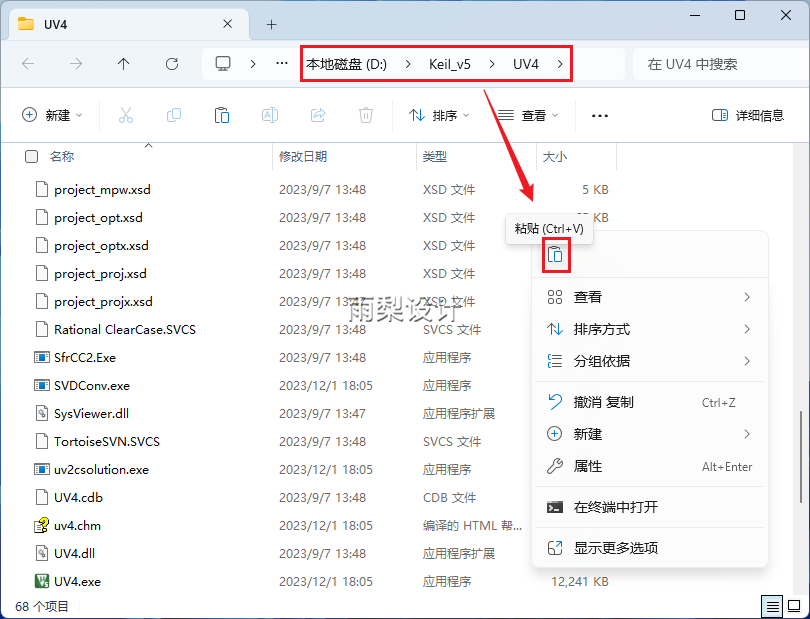The width and height of the screenshot is (810, 619).
Task: Click the paste icon in the context menu
Action: tap(556, 256)
